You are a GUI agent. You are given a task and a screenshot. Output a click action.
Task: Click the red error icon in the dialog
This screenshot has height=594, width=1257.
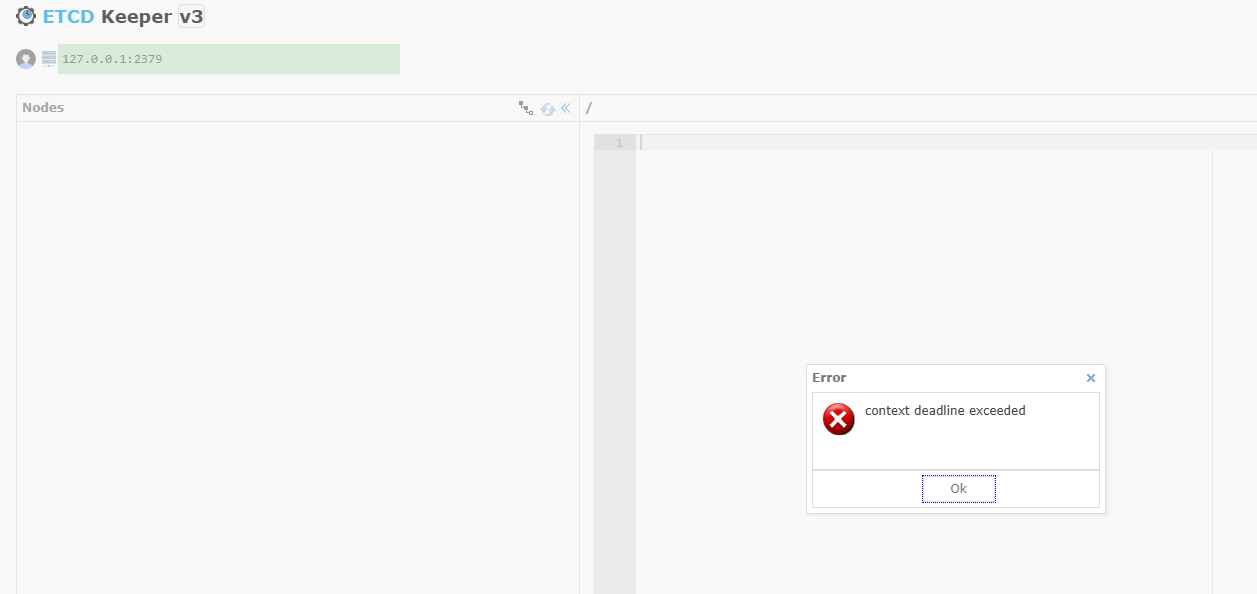click(x=838, y=419)
